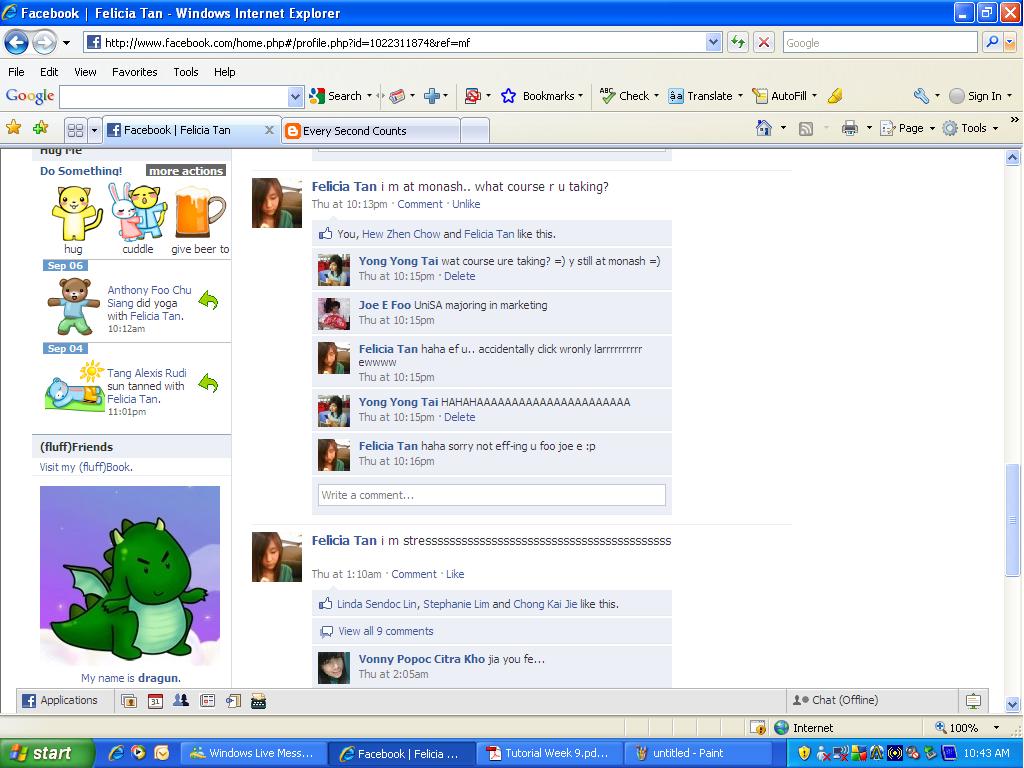The width and height of the screenshot is (1024, 768).
Task: Open Windows Media Player quick launch icon
Action: pyautogui.click(x=138, y=753)
